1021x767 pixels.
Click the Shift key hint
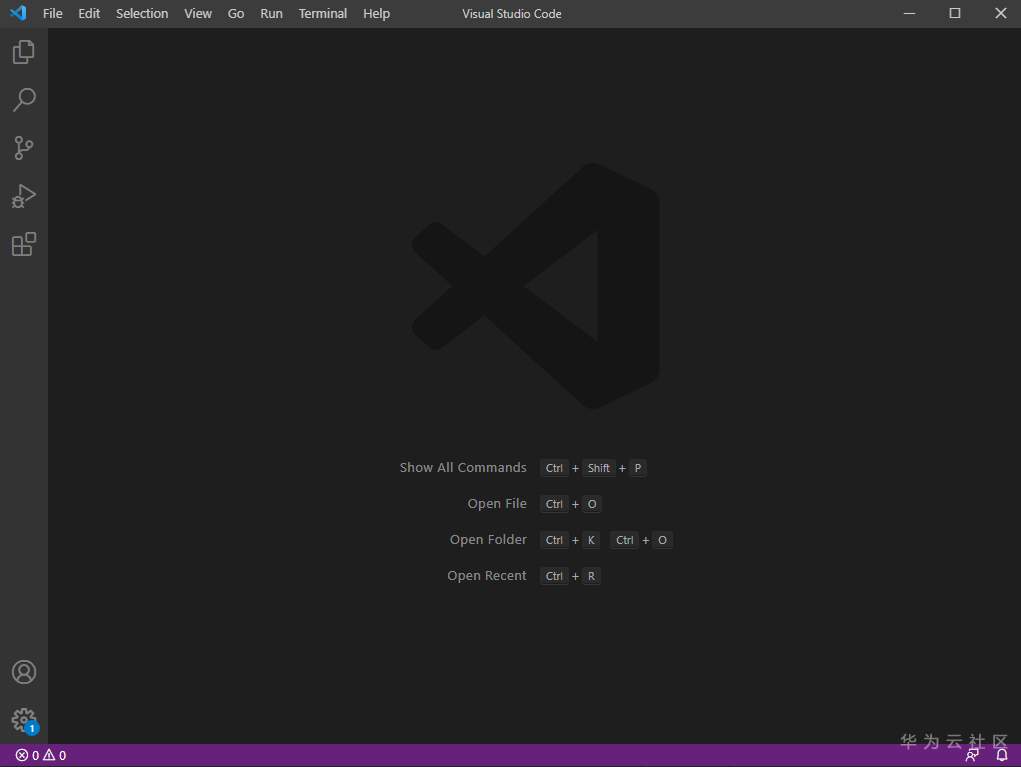[598, 468]
